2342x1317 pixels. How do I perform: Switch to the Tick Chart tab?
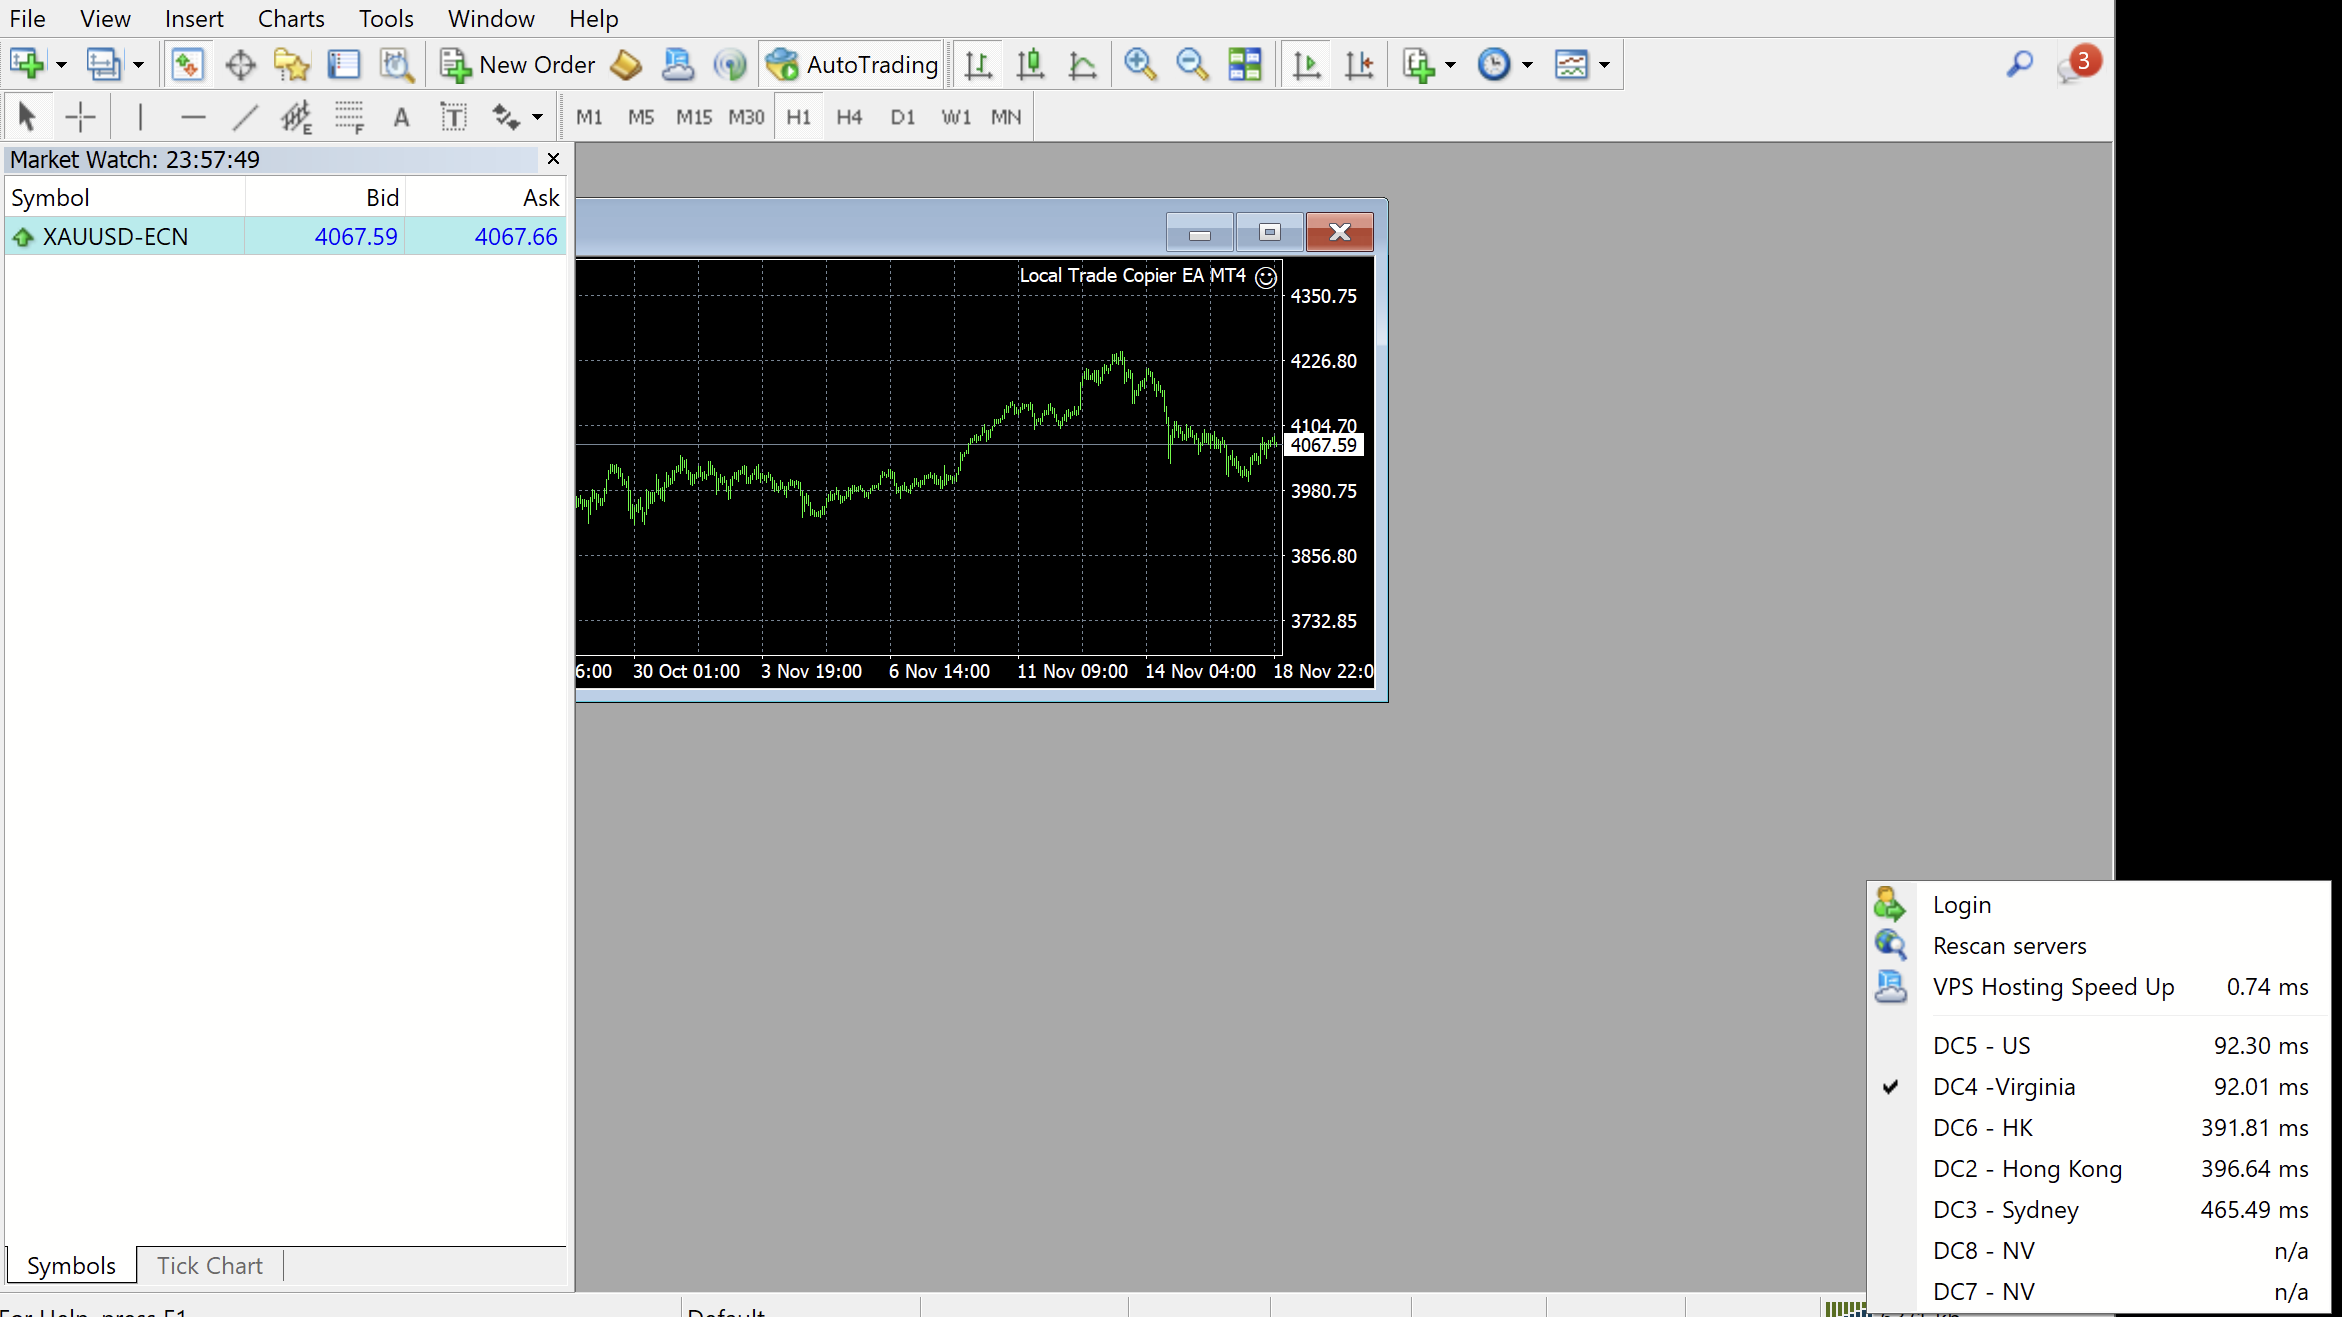coord(210,1265)
